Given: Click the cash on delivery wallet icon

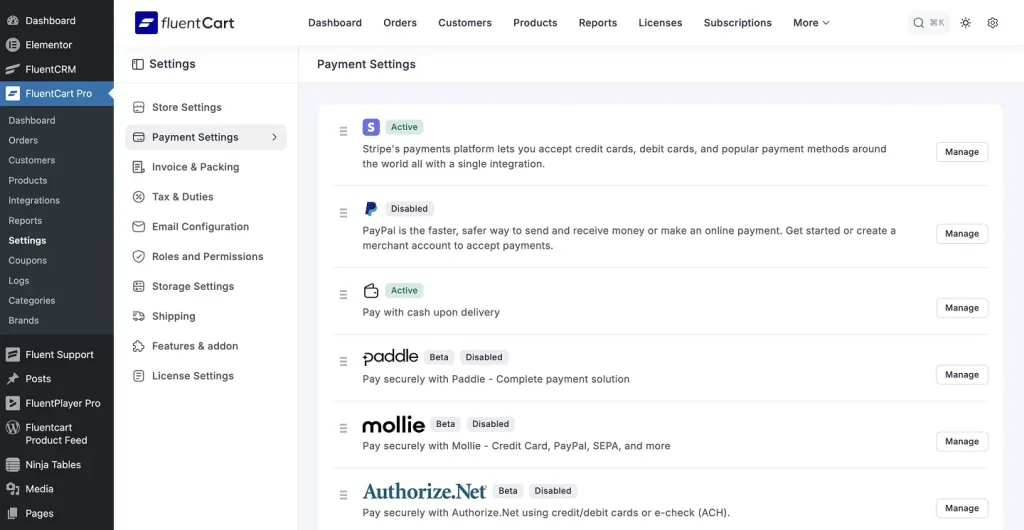Looking at the screenshot, I should coord(371,290).
